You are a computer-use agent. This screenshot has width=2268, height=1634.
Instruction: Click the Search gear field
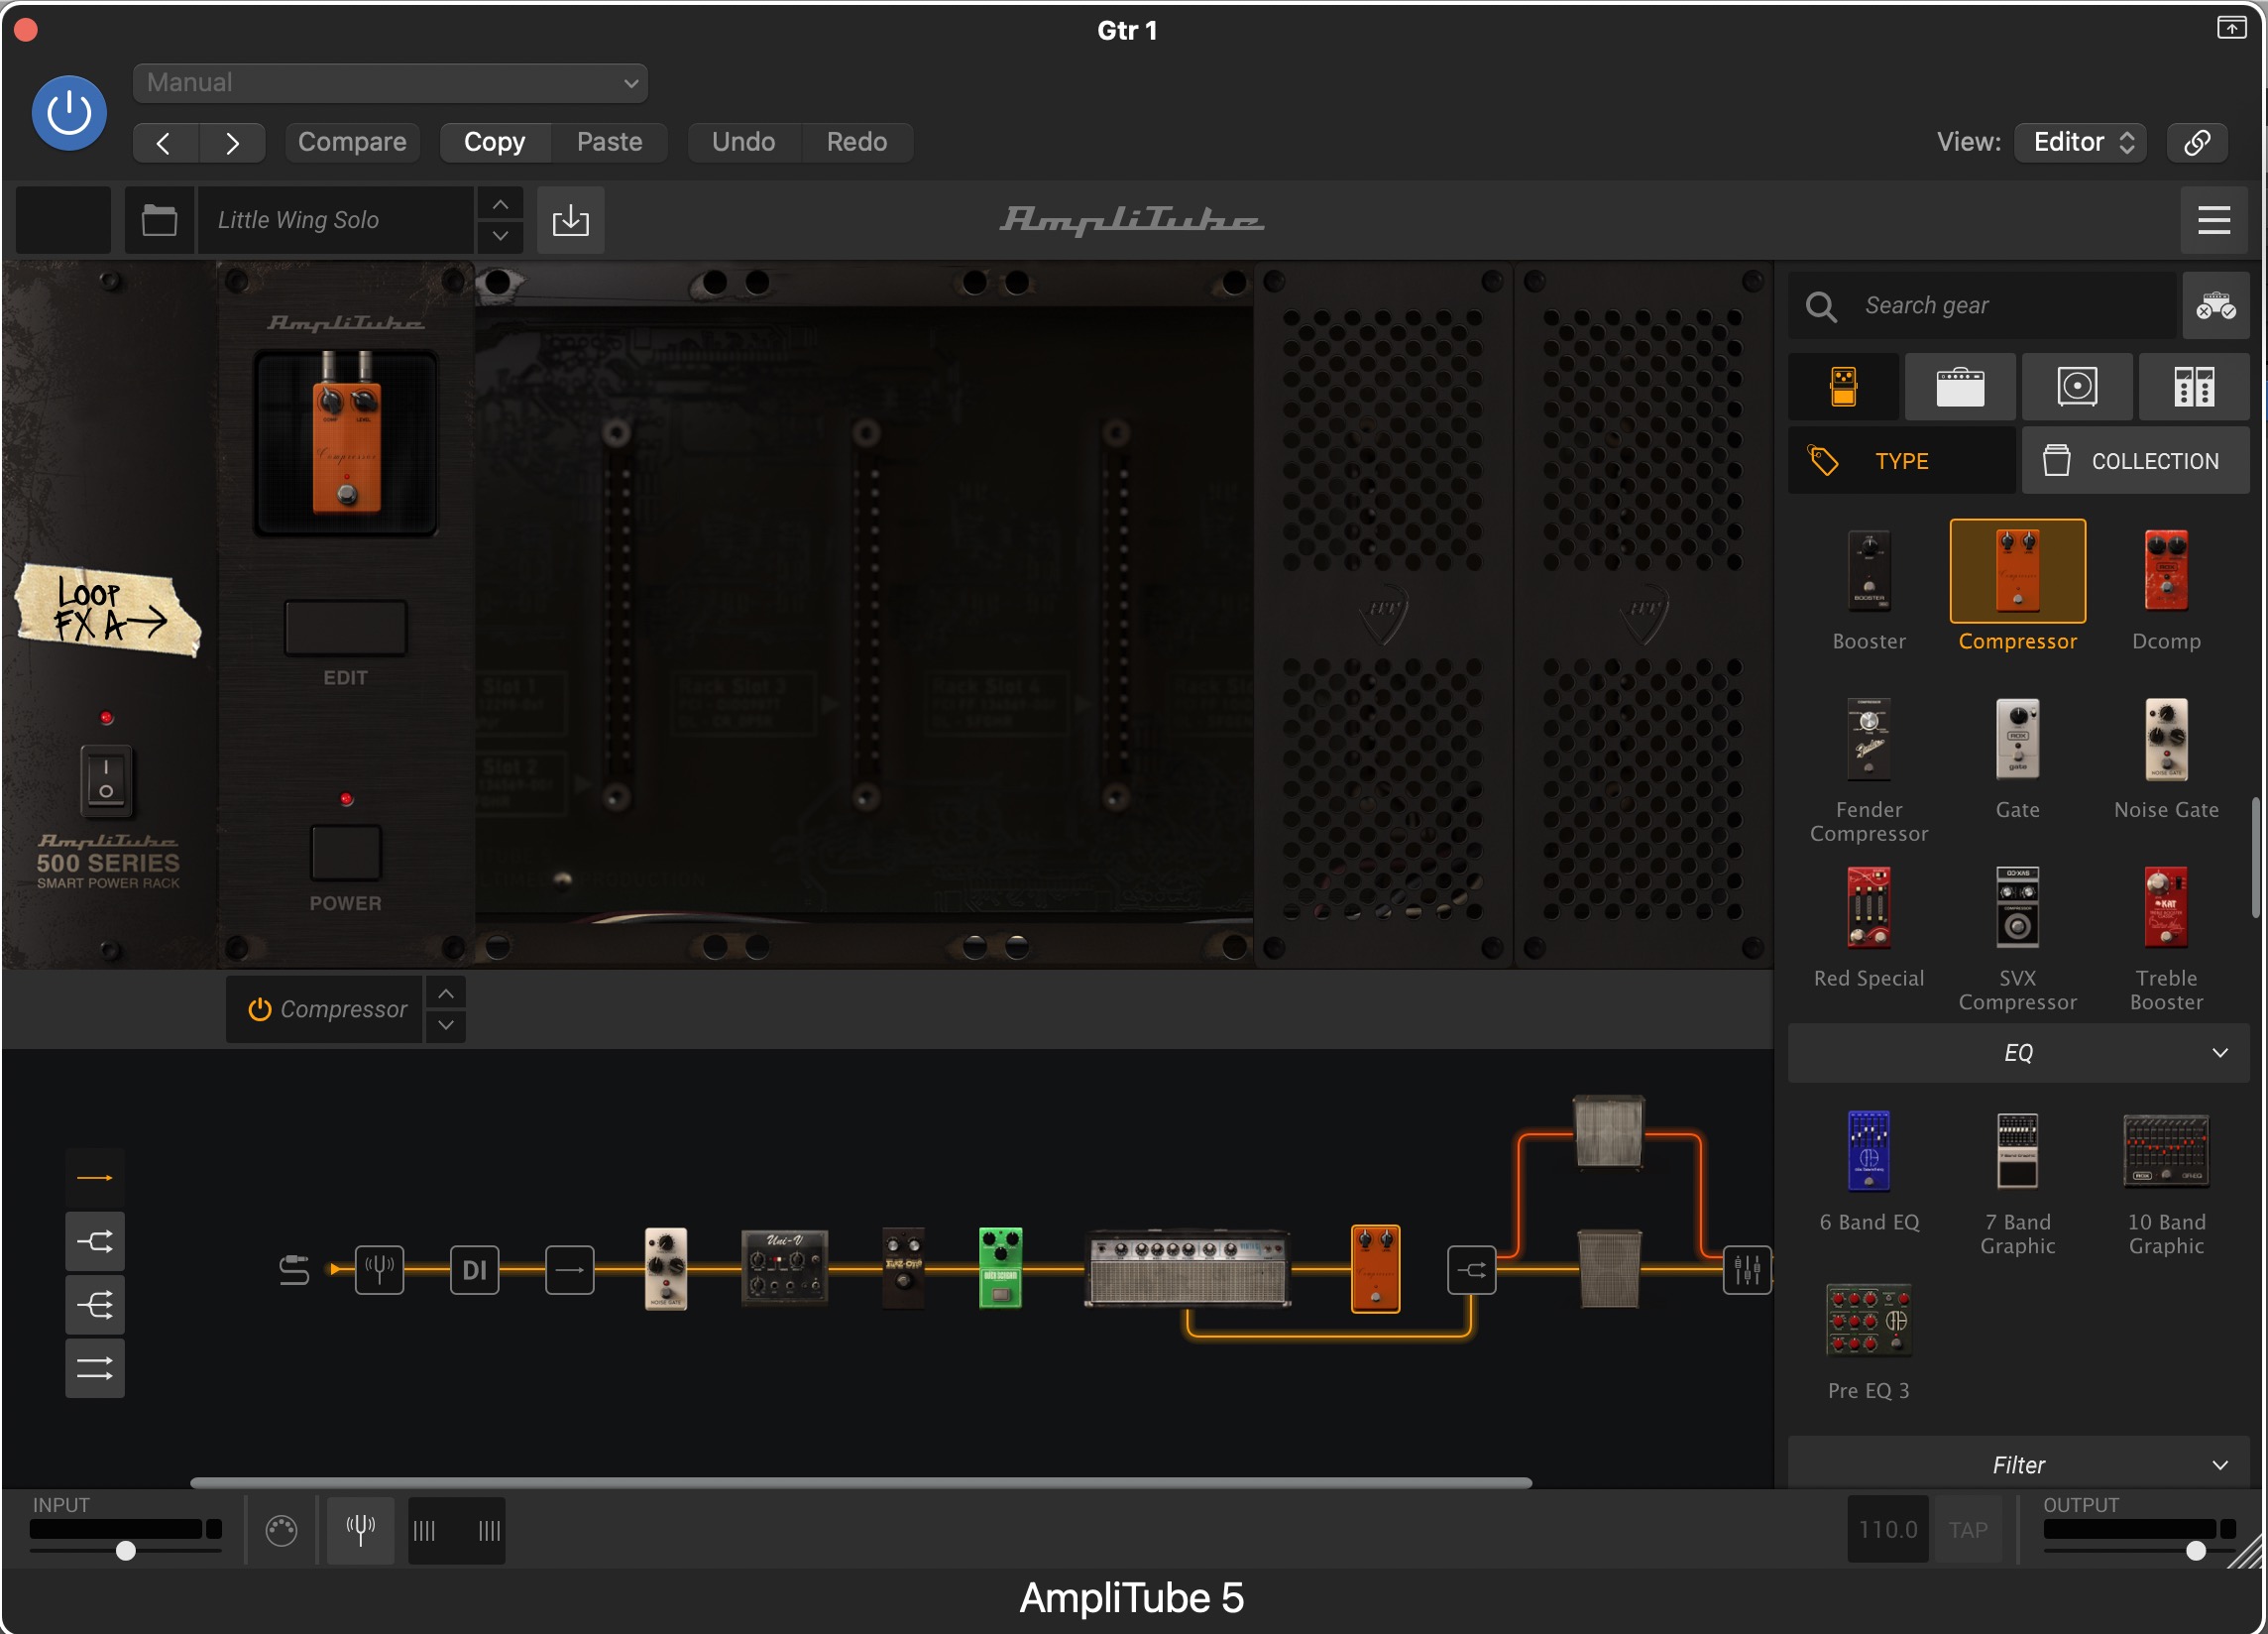1982,306
